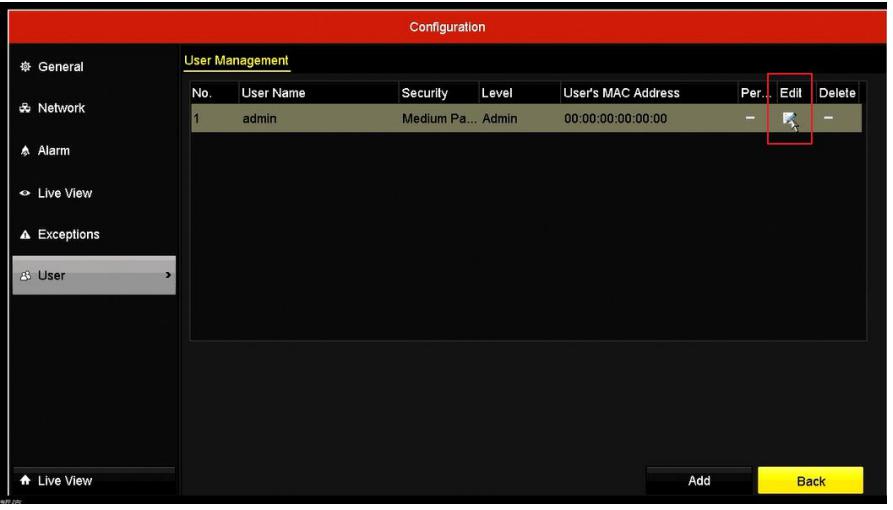Click the yellow Back button
Screen dimensions: 893x510
tap(809, 481)
